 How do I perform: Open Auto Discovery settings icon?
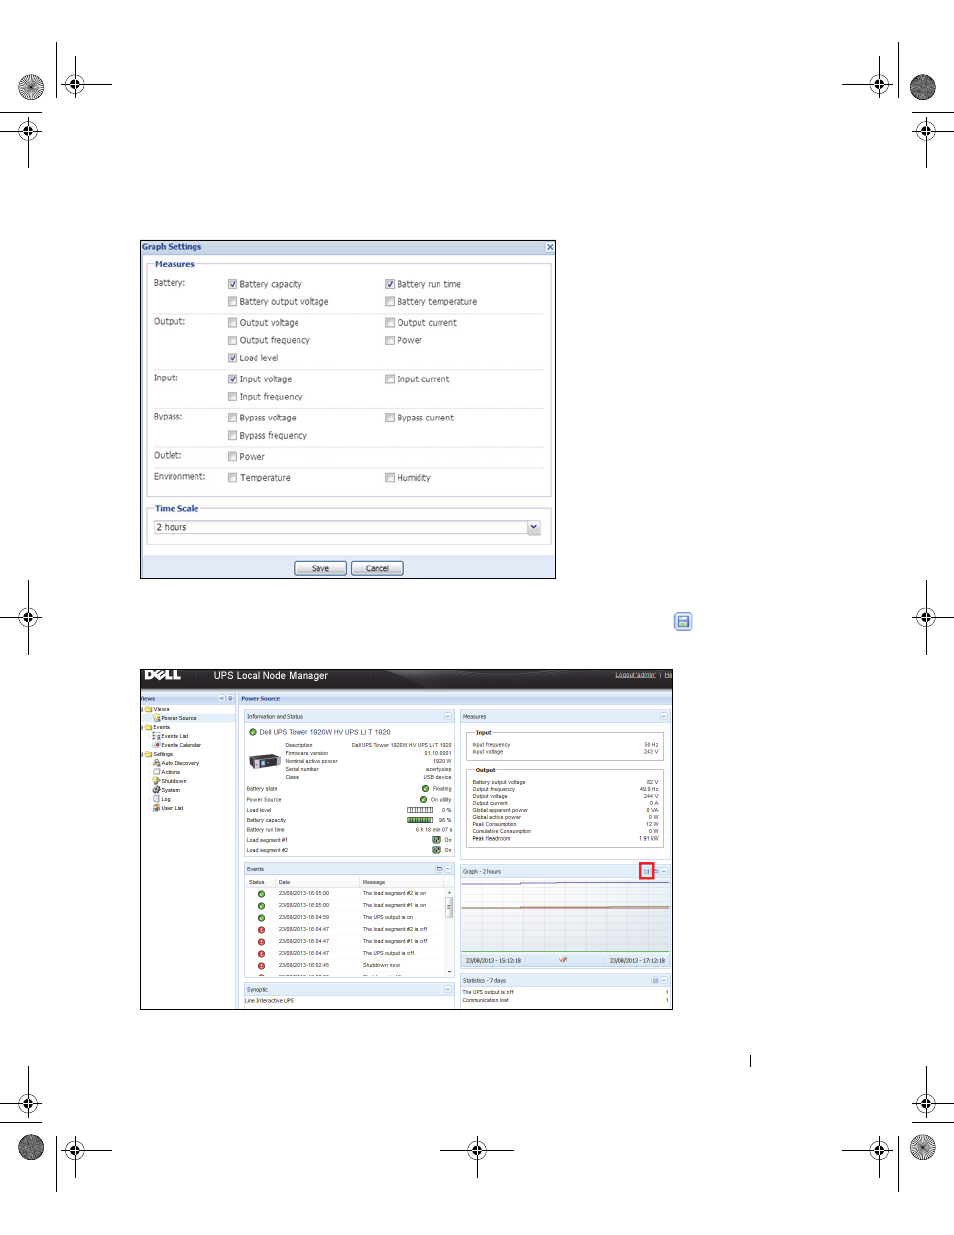157,763
